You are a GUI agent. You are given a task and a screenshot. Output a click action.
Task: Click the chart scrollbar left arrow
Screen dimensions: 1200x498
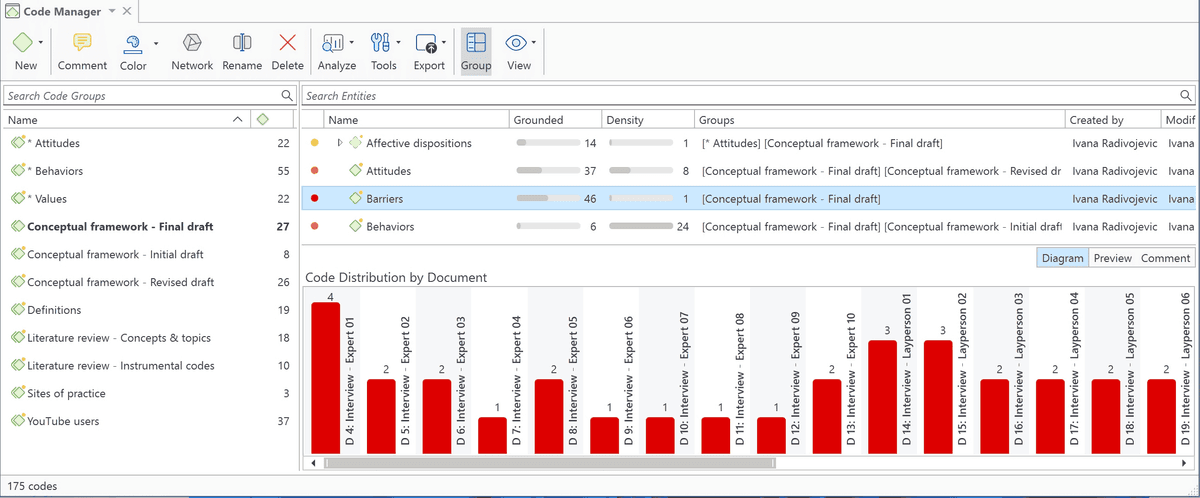click(313, 463)
